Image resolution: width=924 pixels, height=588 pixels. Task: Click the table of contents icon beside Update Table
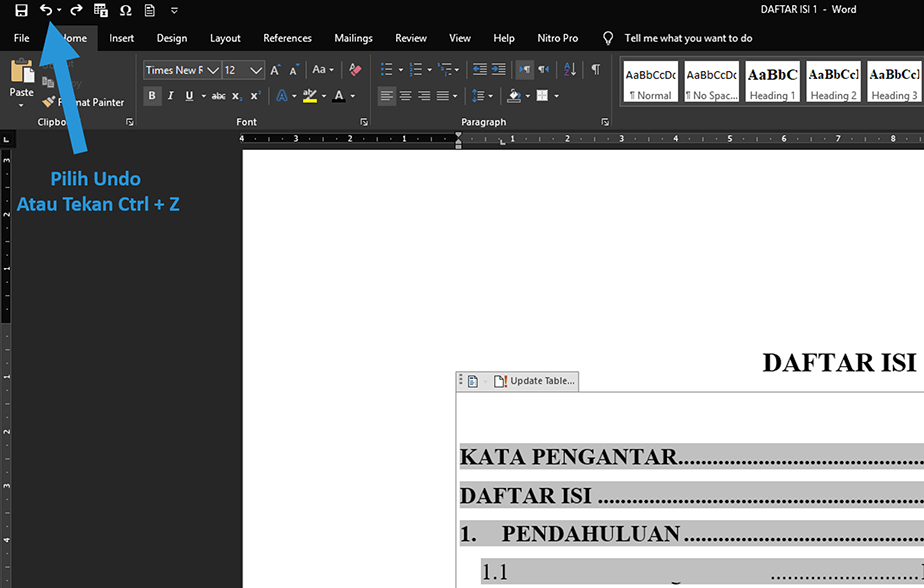pyautogui.click(x=473, y=381)
